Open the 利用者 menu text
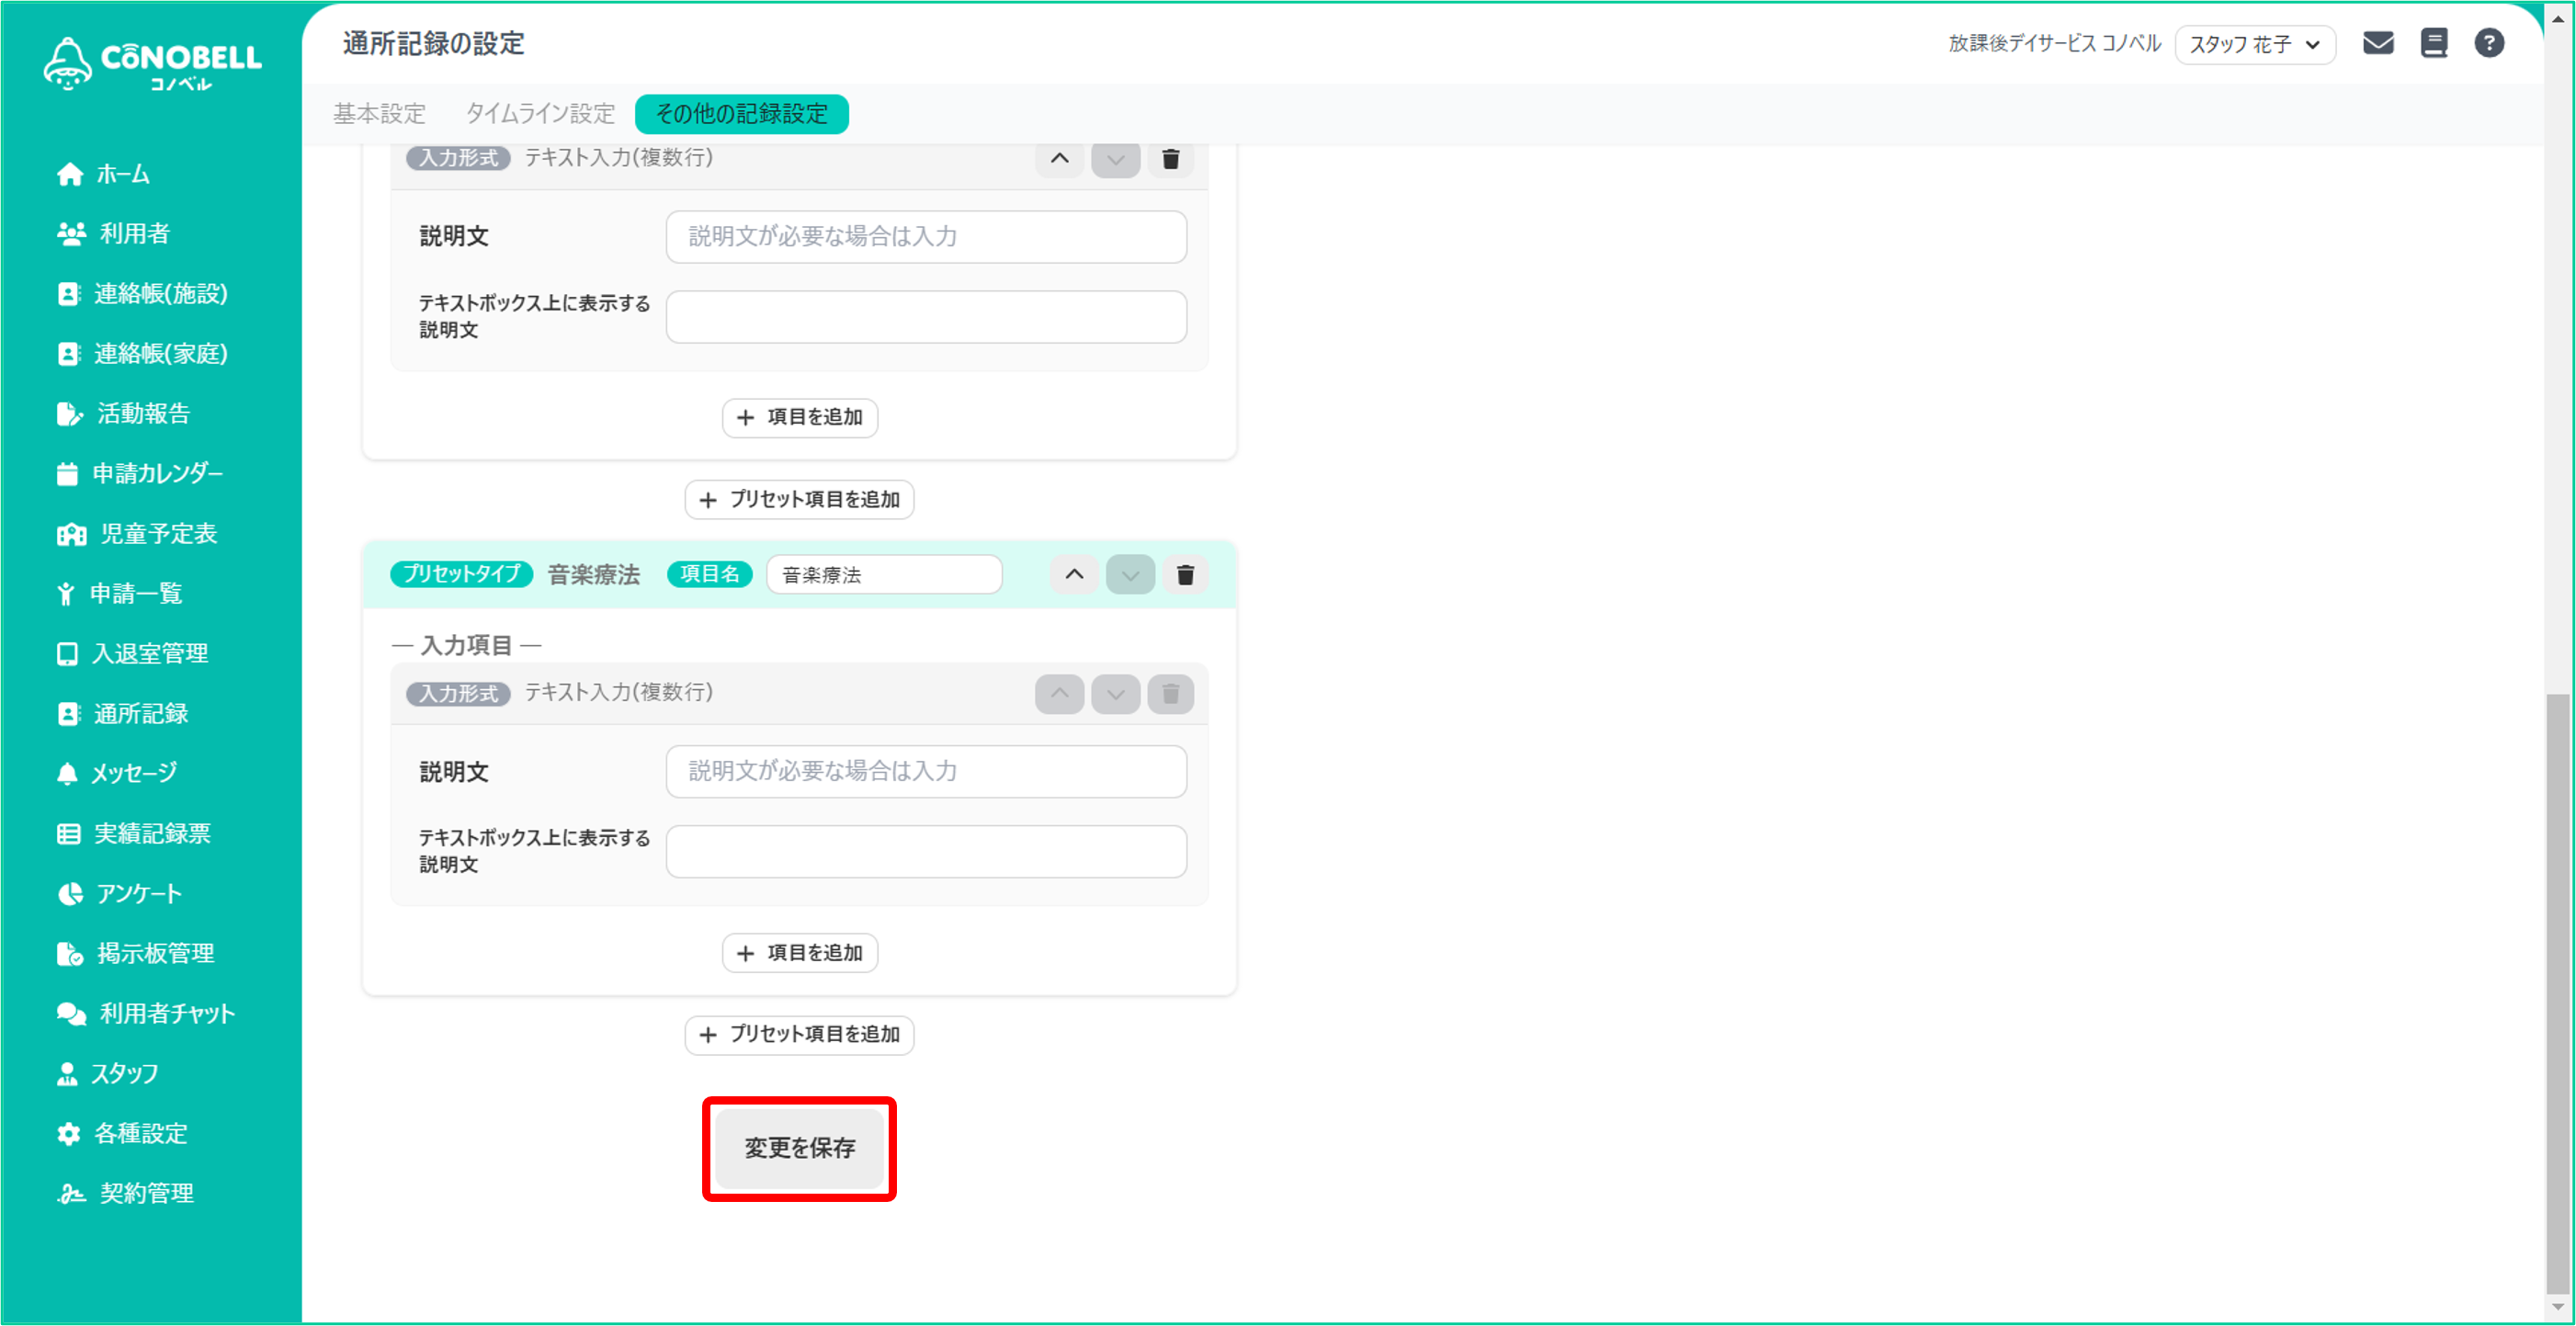2576x1326 pixels. [135, 234]
